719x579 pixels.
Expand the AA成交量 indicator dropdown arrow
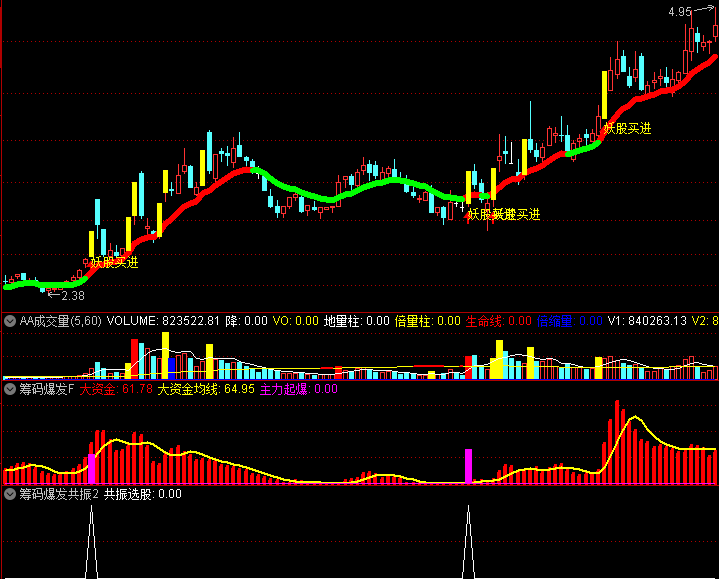coord(10,321)
